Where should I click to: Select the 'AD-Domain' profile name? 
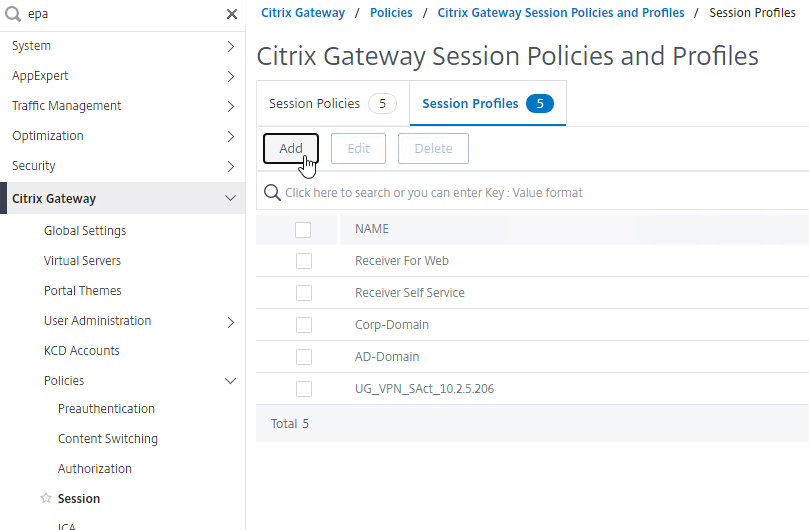click(x=387, y=357)
